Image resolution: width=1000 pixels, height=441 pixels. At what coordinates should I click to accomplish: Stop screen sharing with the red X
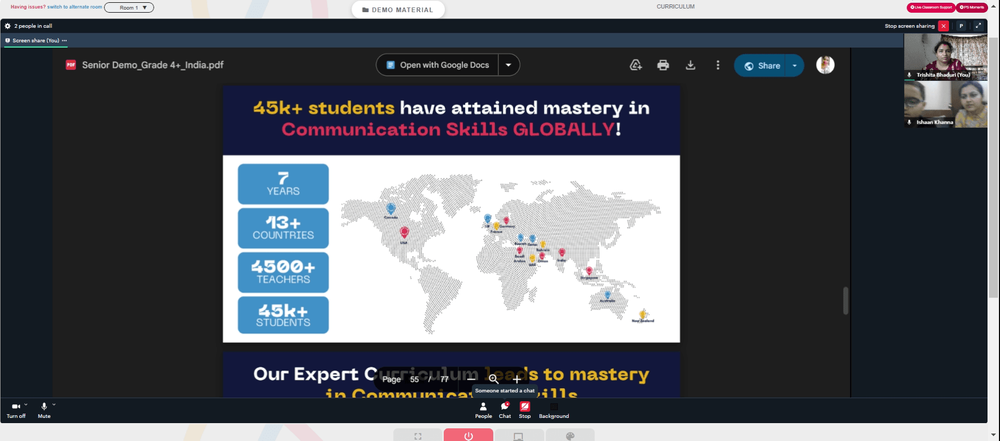click(943, 26)
